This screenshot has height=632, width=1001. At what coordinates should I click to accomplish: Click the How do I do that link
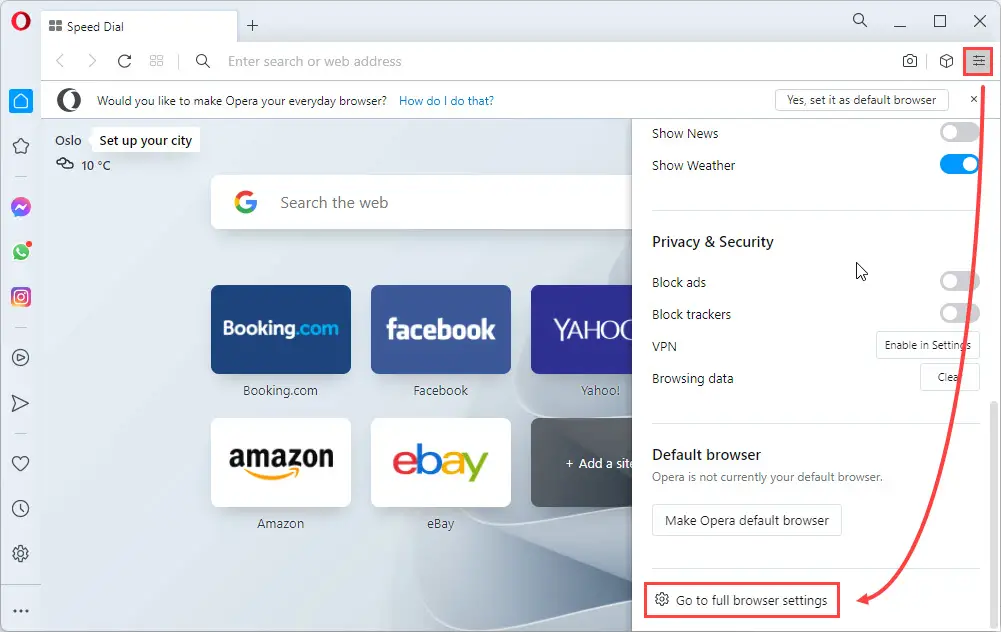tap(446, 101)
